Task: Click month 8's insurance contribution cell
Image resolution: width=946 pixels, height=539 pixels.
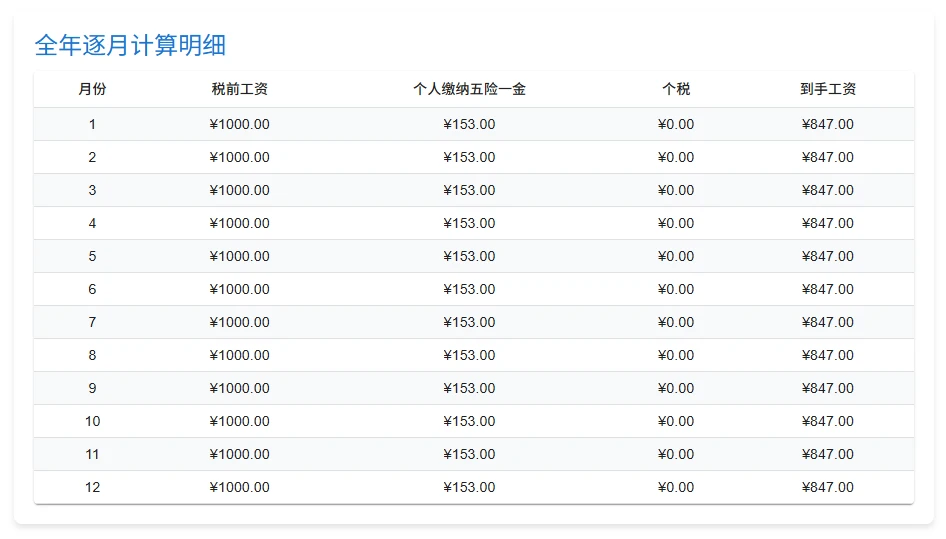Action: click(x=469, y=355)
